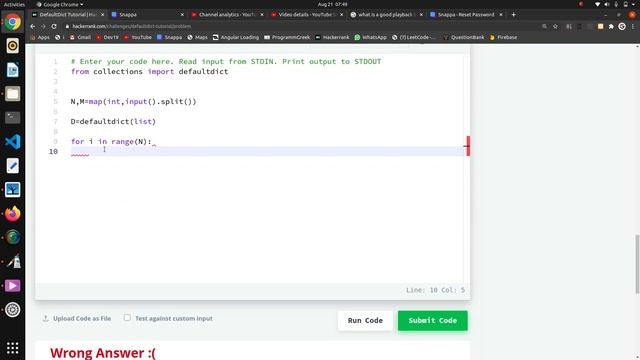Show all applications grid

(x=13, y=348)
